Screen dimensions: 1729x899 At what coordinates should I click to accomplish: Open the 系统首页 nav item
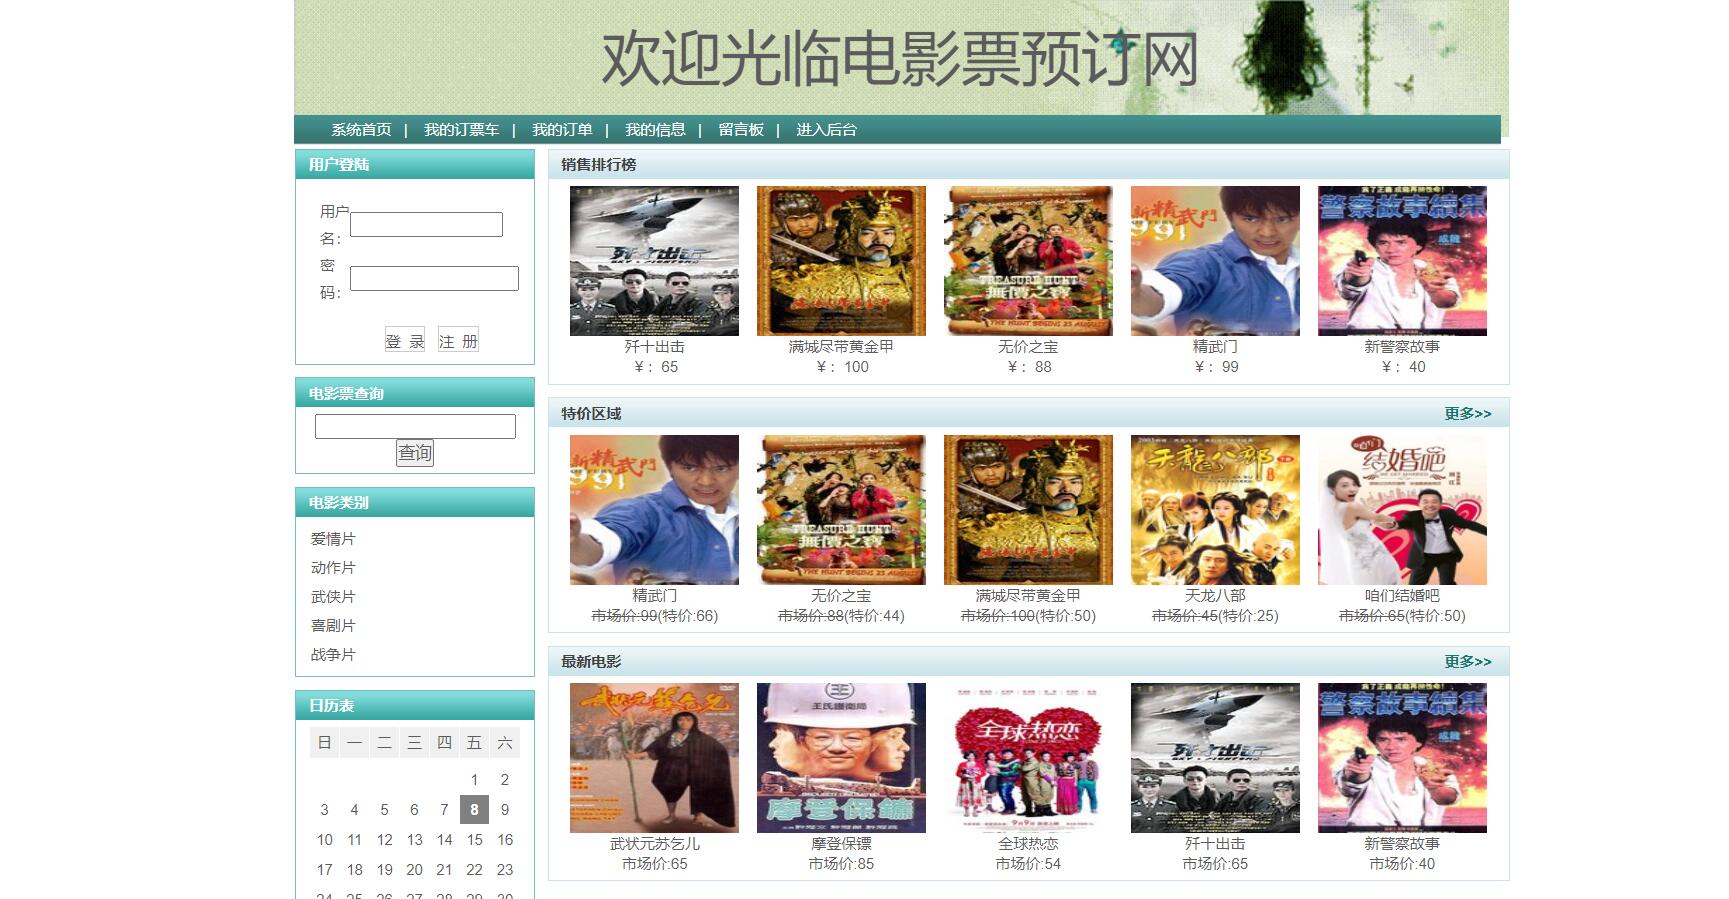361,130
